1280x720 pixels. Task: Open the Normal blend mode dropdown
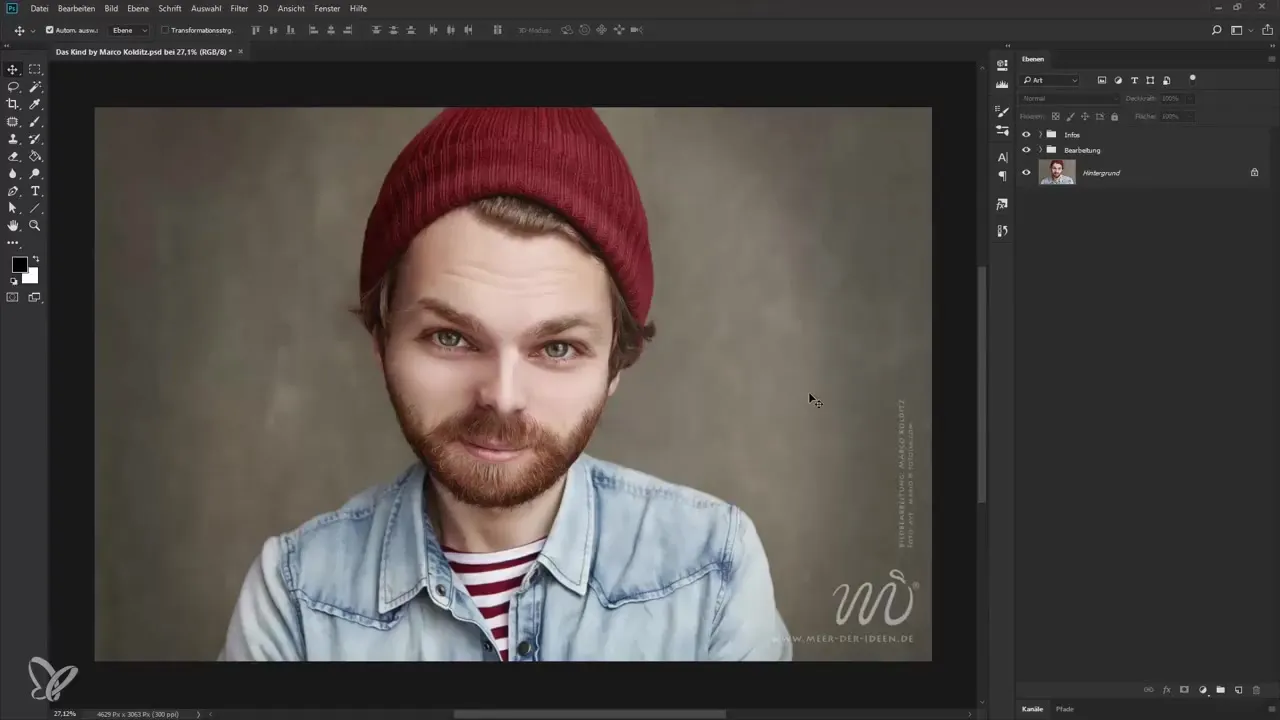click(1069, 98)
